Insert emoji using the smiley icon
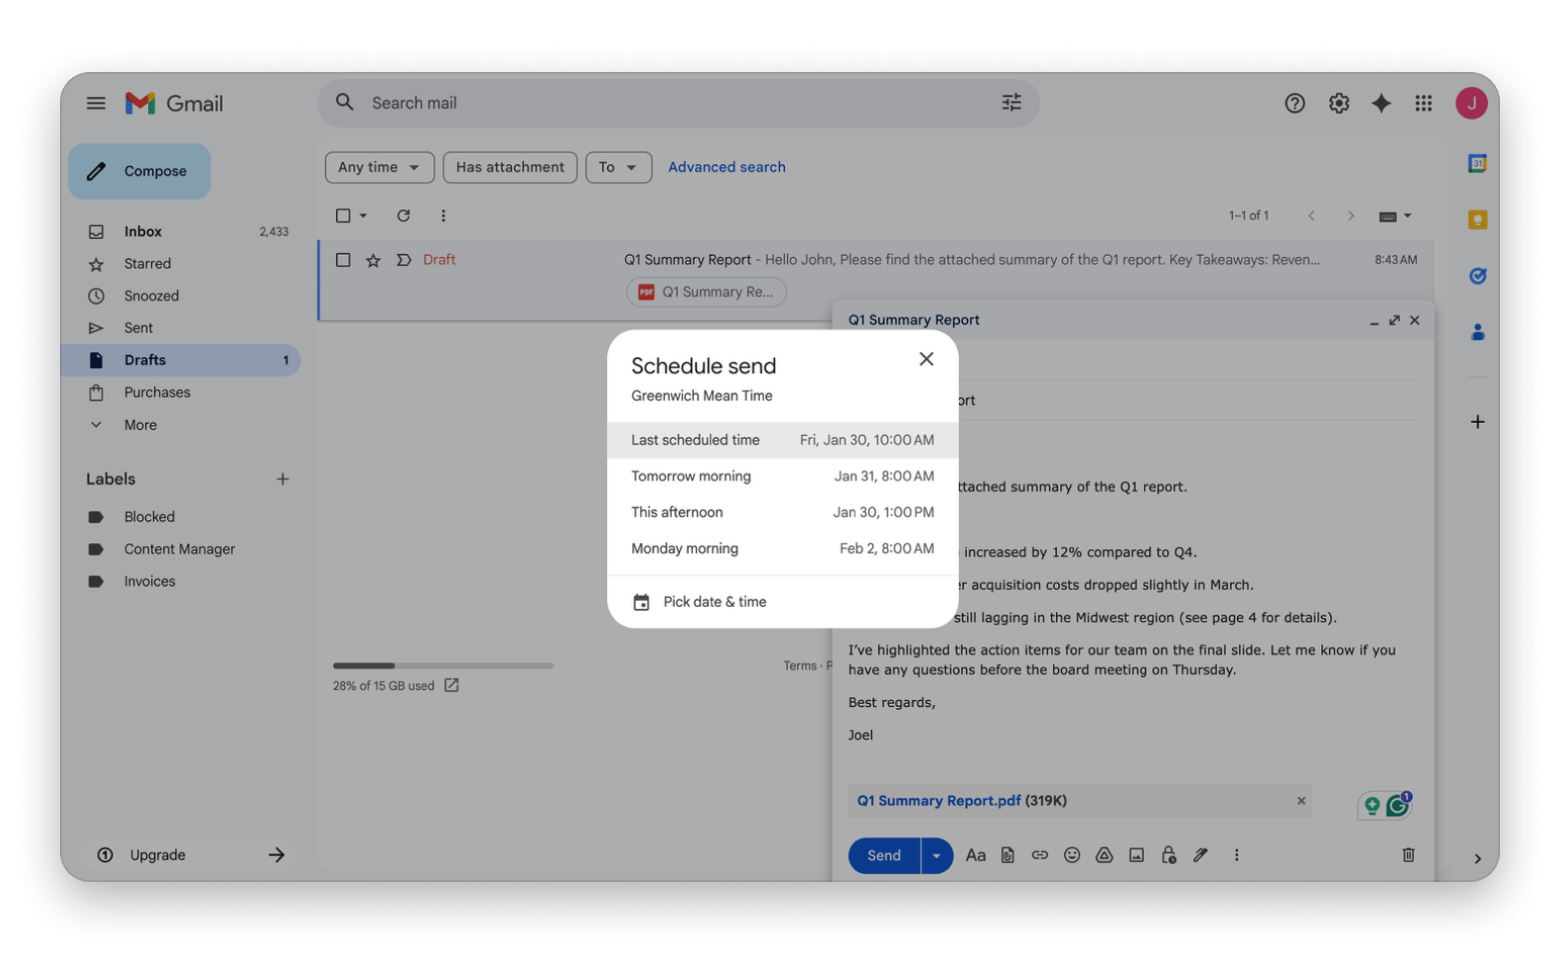Image resolution: width=1560 pixels, height=962 pixels. tap(1072, 855)
